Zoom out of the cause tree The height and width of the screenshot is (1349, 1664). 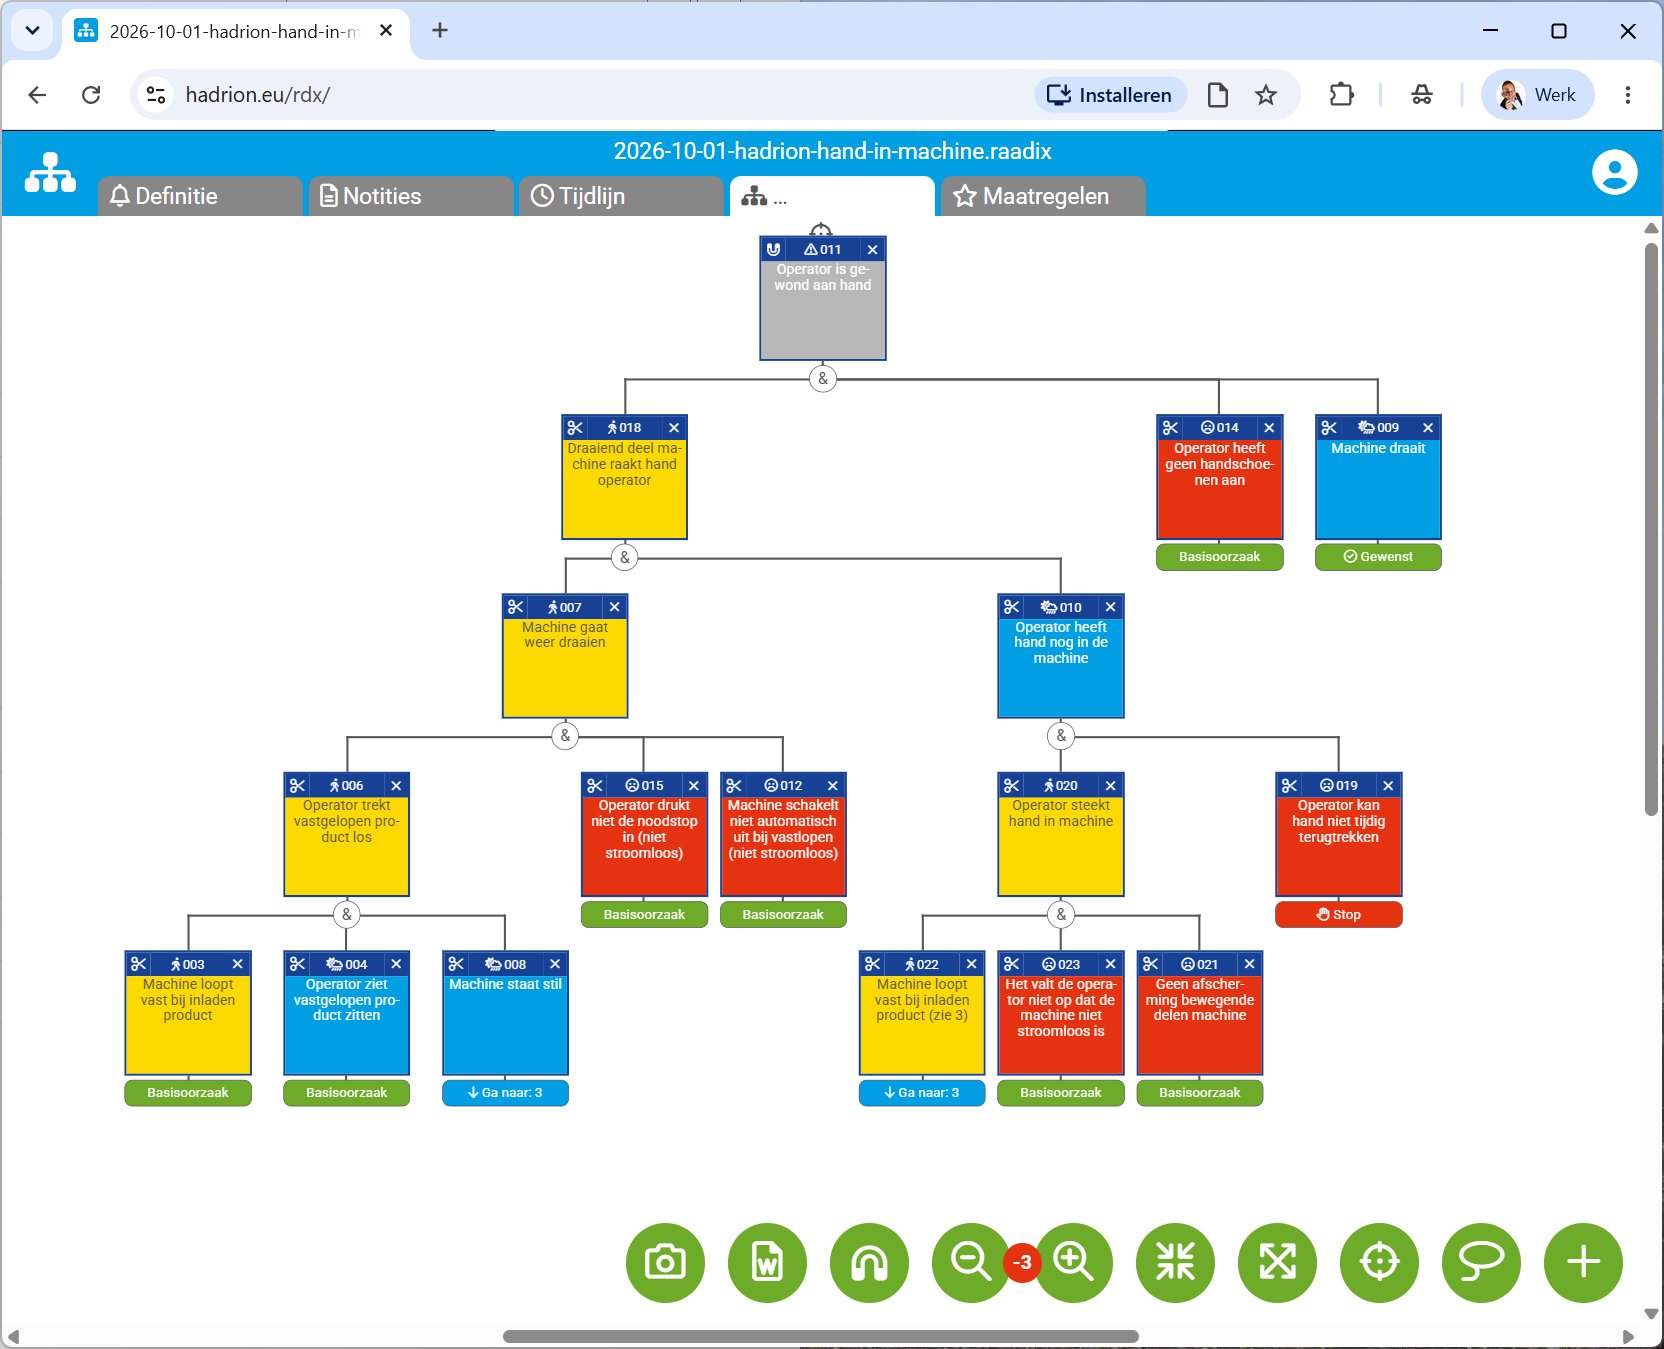pyautogui.click(x=970, y=1262)
